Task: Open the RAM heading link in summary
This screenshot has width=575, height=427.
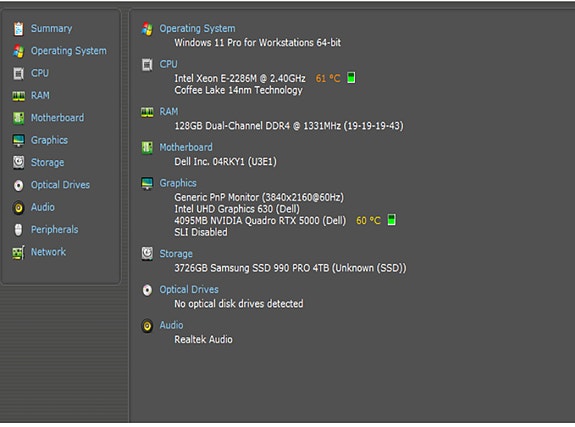Action: 169,112
